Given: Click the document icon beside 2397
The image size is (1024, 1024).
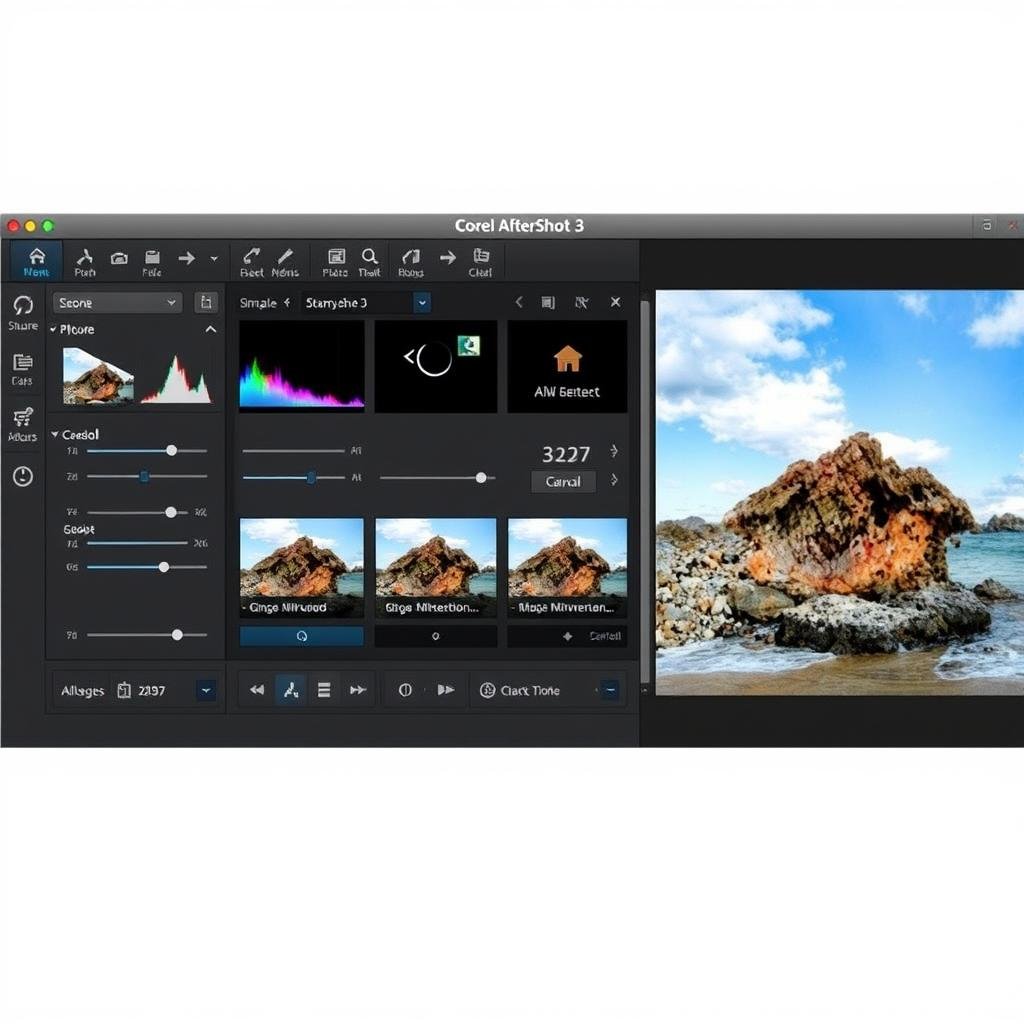Looking at the screenshot, I should (x=124, y=690).
